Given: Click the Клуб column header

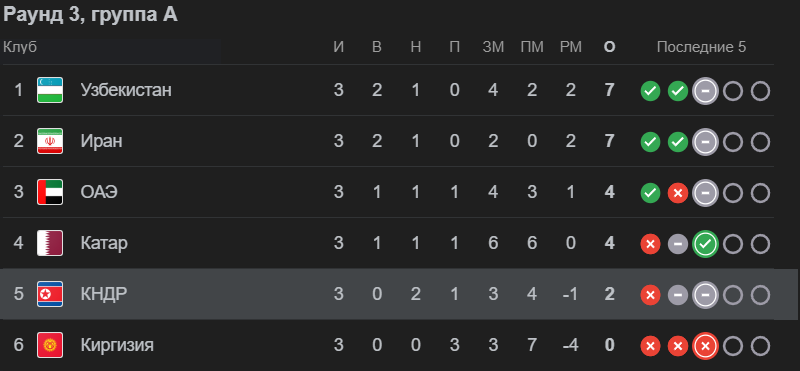Looking at the screenshot, I should click(20, 47).
